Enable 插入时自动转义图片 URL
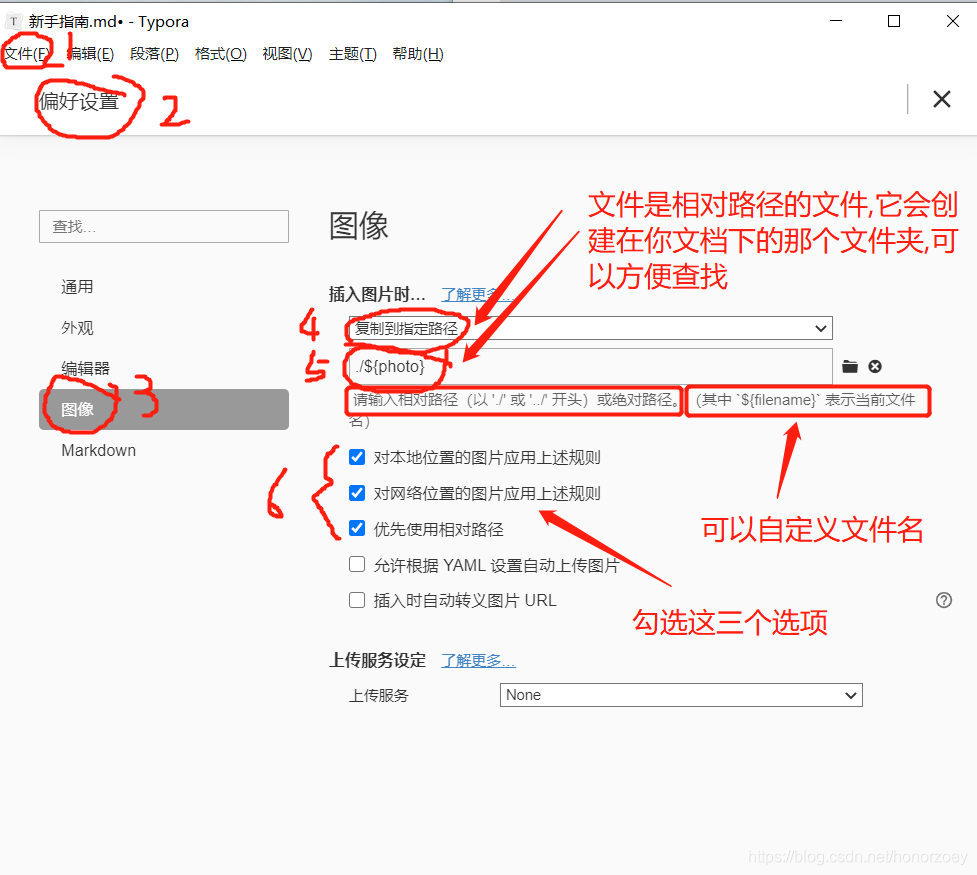The height and width of the screenshot is (875, 977). 357,599
